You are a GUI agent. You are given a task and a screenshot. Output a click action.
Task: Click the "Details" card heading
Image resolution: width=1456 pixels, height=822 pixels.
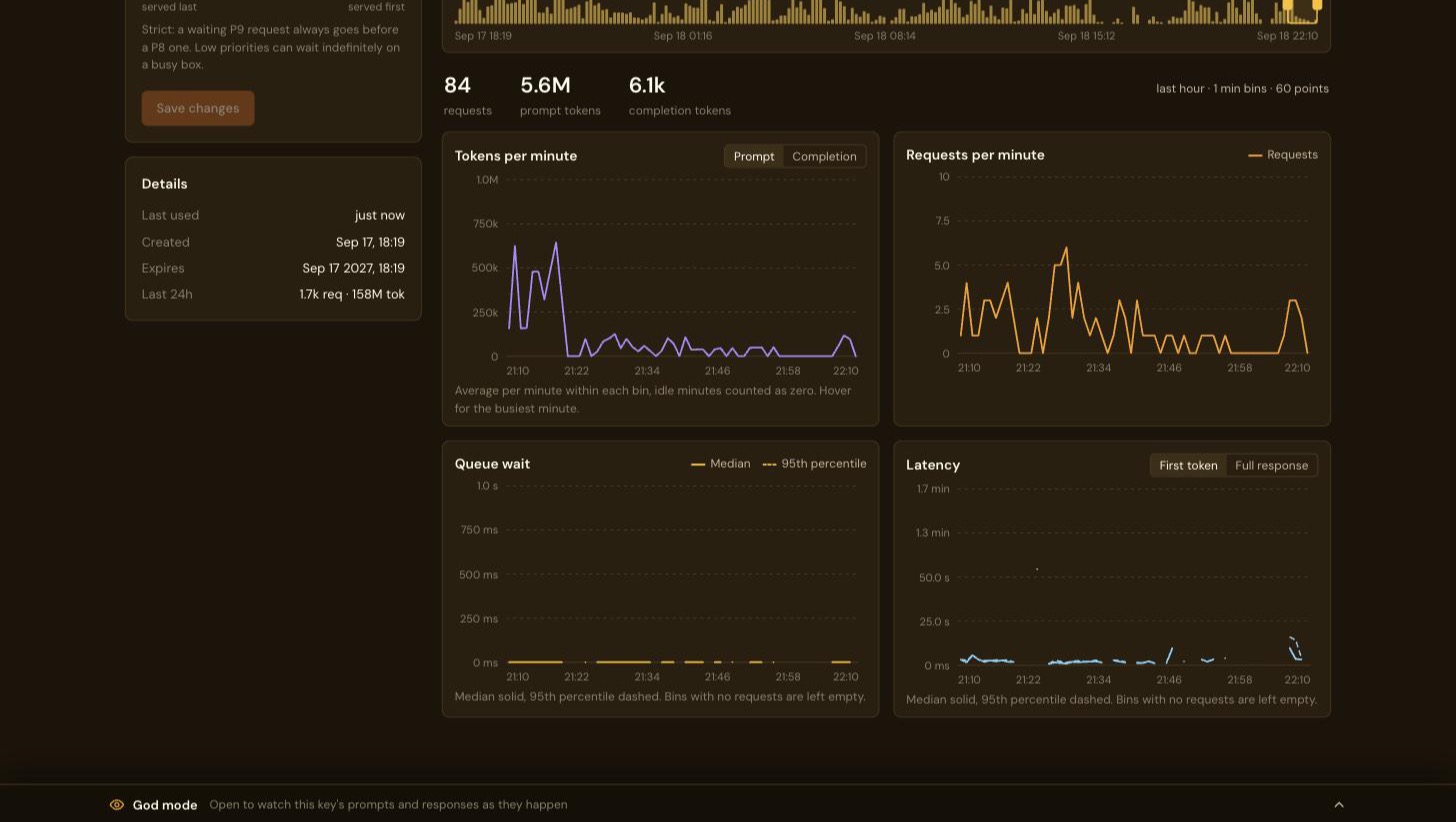[x=165, y=184]
